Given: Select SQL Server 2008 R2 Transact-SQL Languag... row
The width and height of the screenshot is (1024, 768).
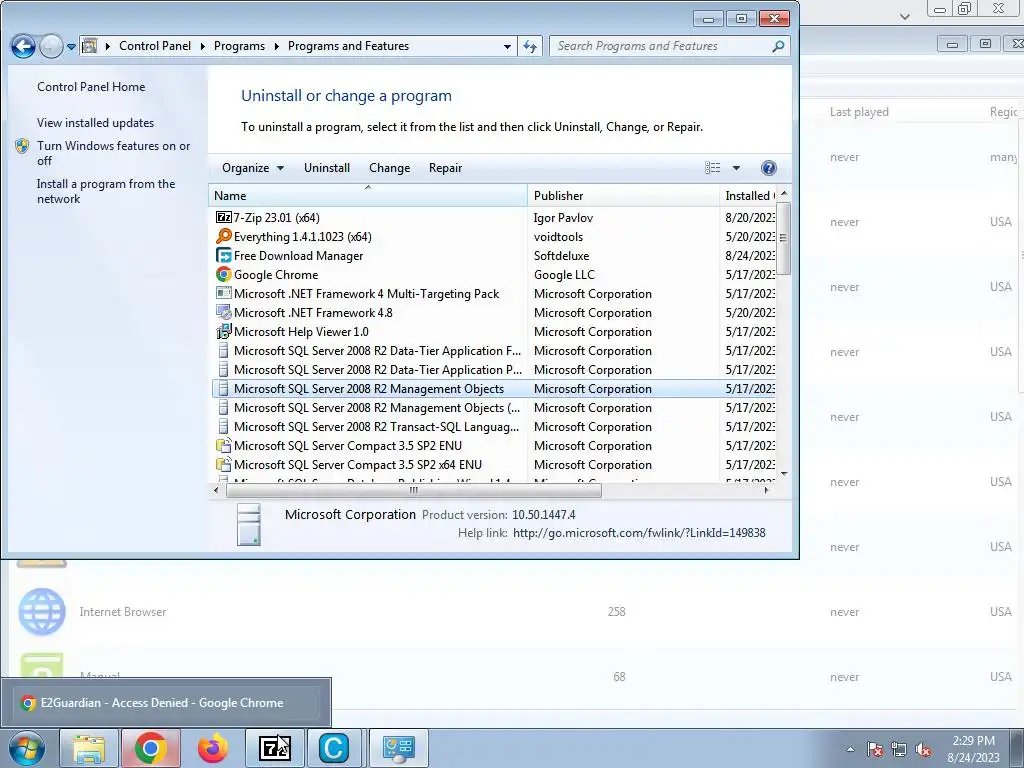Looking at the screenshot, I should click(x=494, y=426).
